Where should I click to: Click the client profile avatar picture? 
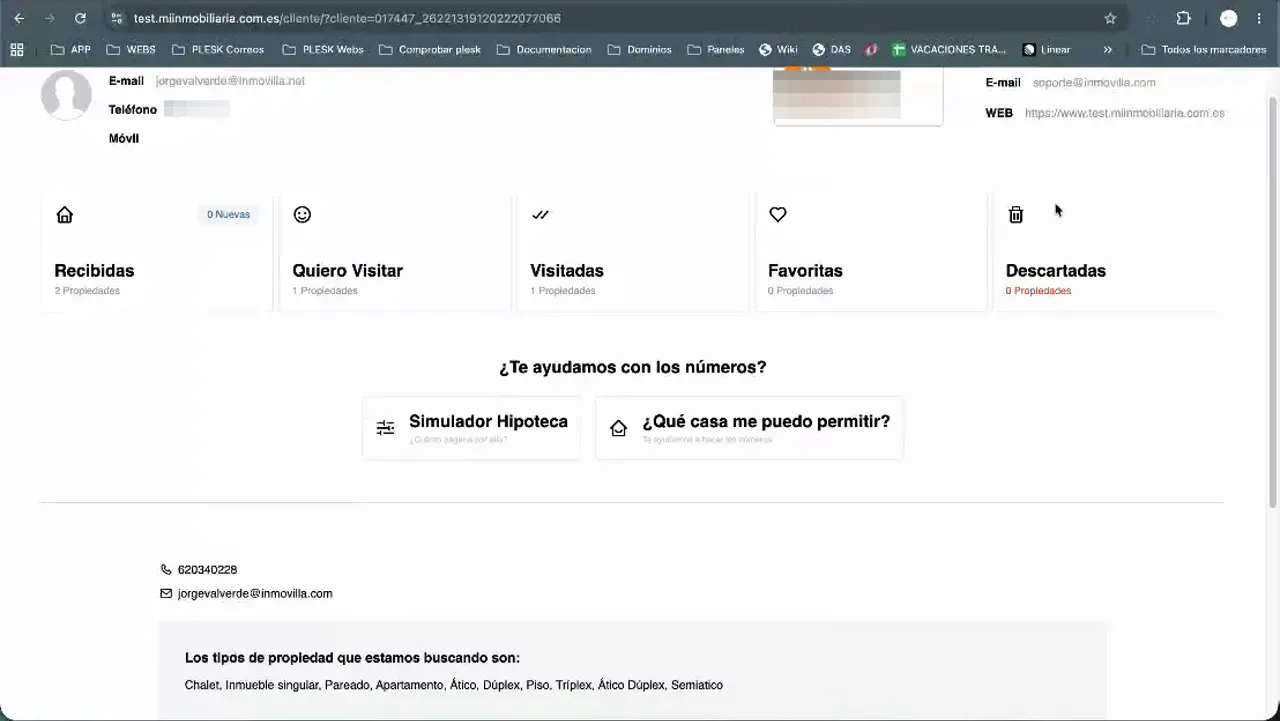pyautogui.click(x=67, y=95)
